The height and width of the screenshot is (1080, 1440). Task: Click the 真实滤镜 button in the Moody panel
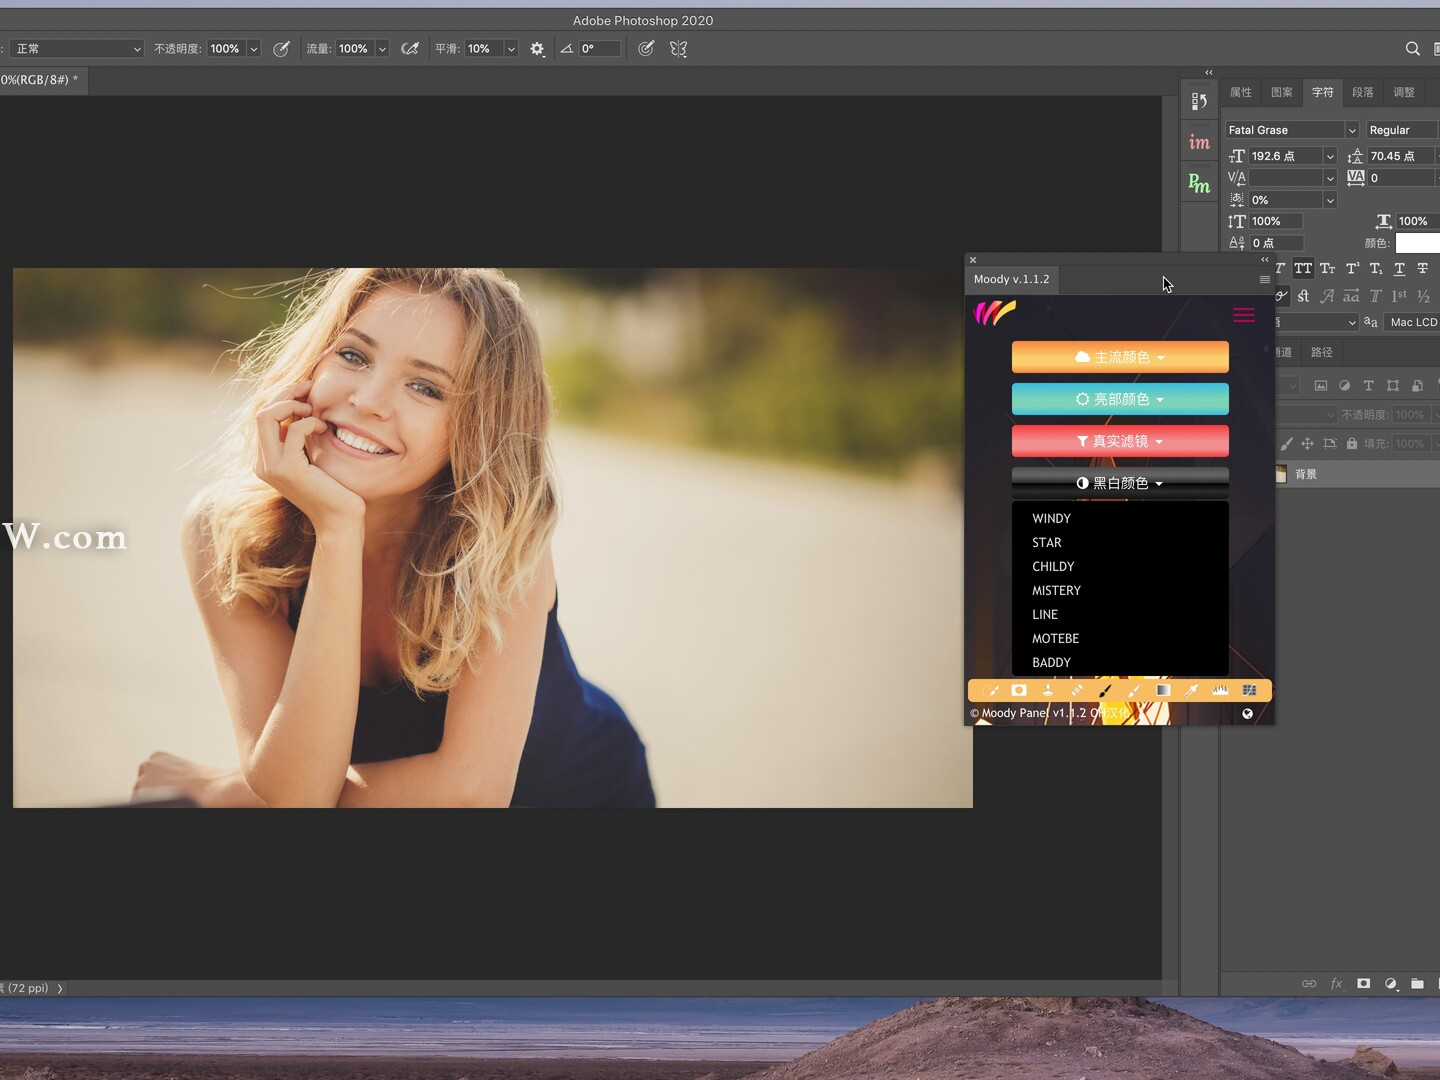(1118, 441)
